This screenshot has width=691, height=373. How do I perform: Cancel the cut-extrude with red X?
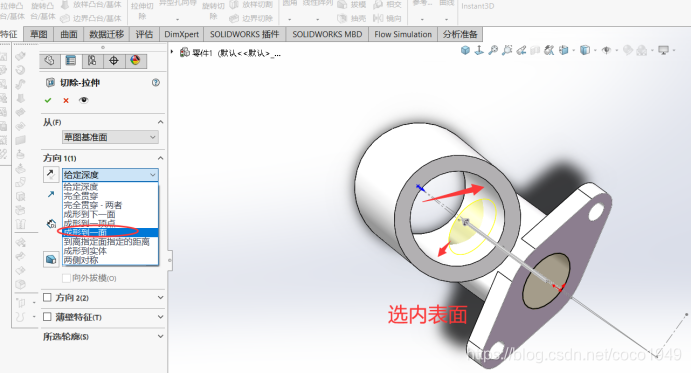point(66,100)
